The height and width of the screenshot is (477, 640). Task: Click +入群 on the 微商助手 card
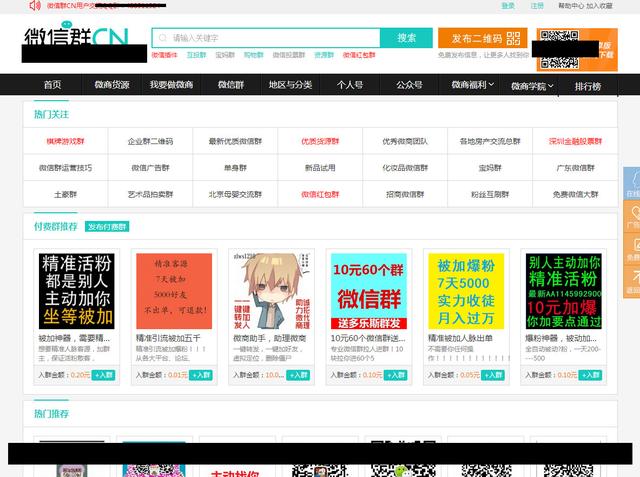point(298,375)
